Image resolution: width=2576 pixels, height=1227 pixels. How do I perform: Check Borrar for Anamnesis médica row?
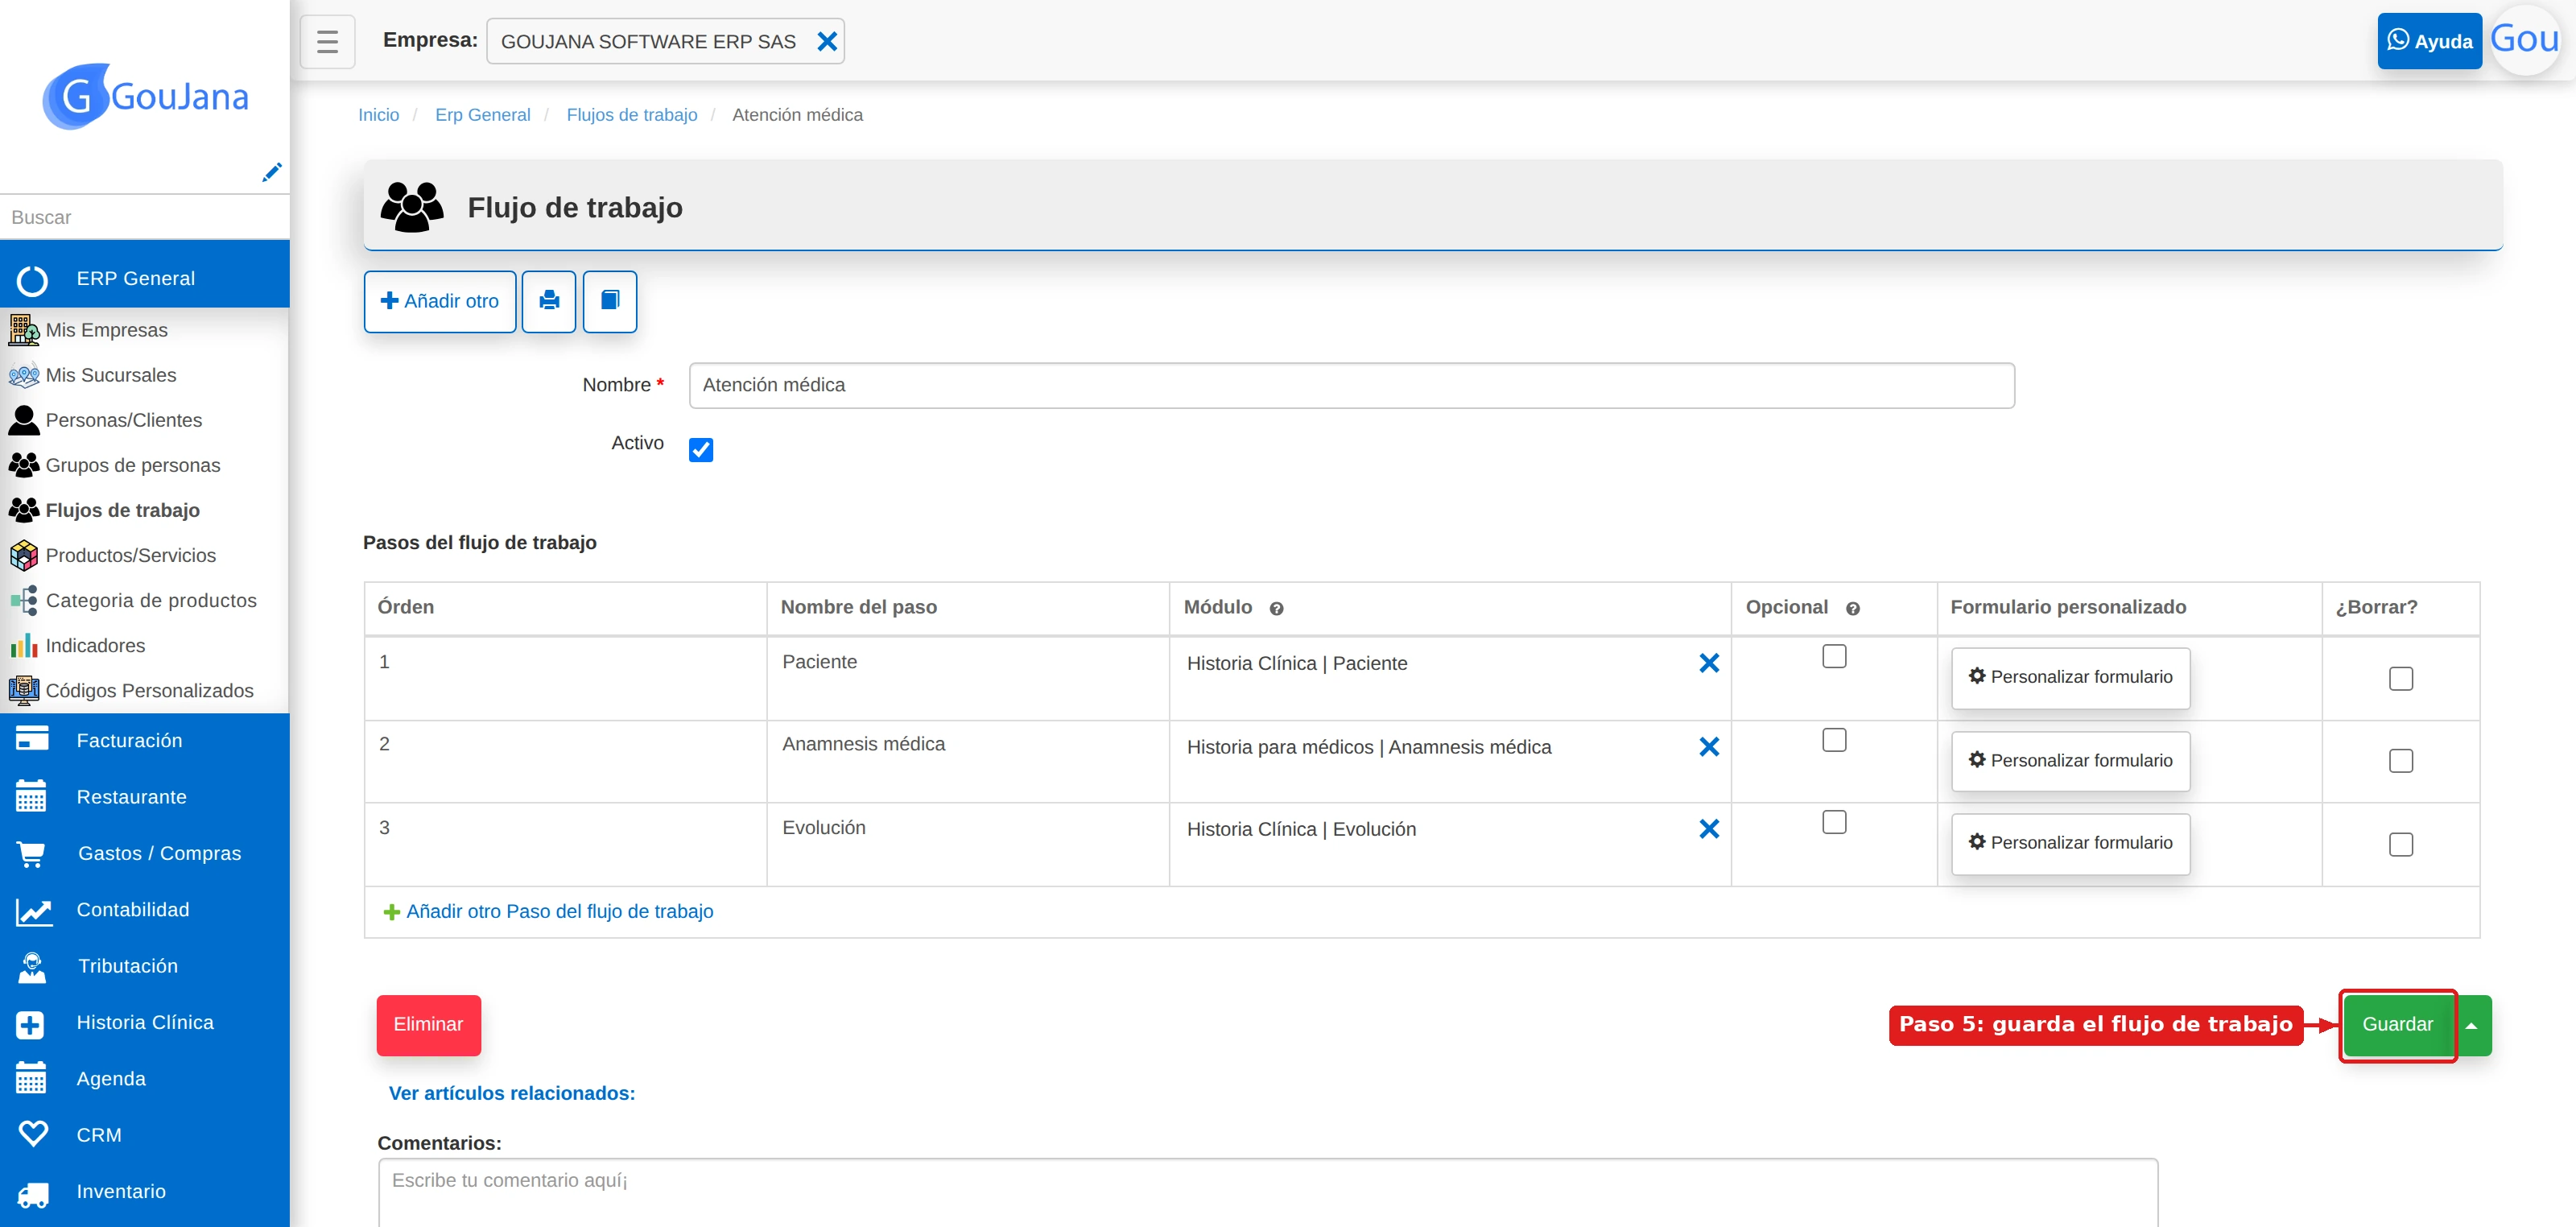2400,761
